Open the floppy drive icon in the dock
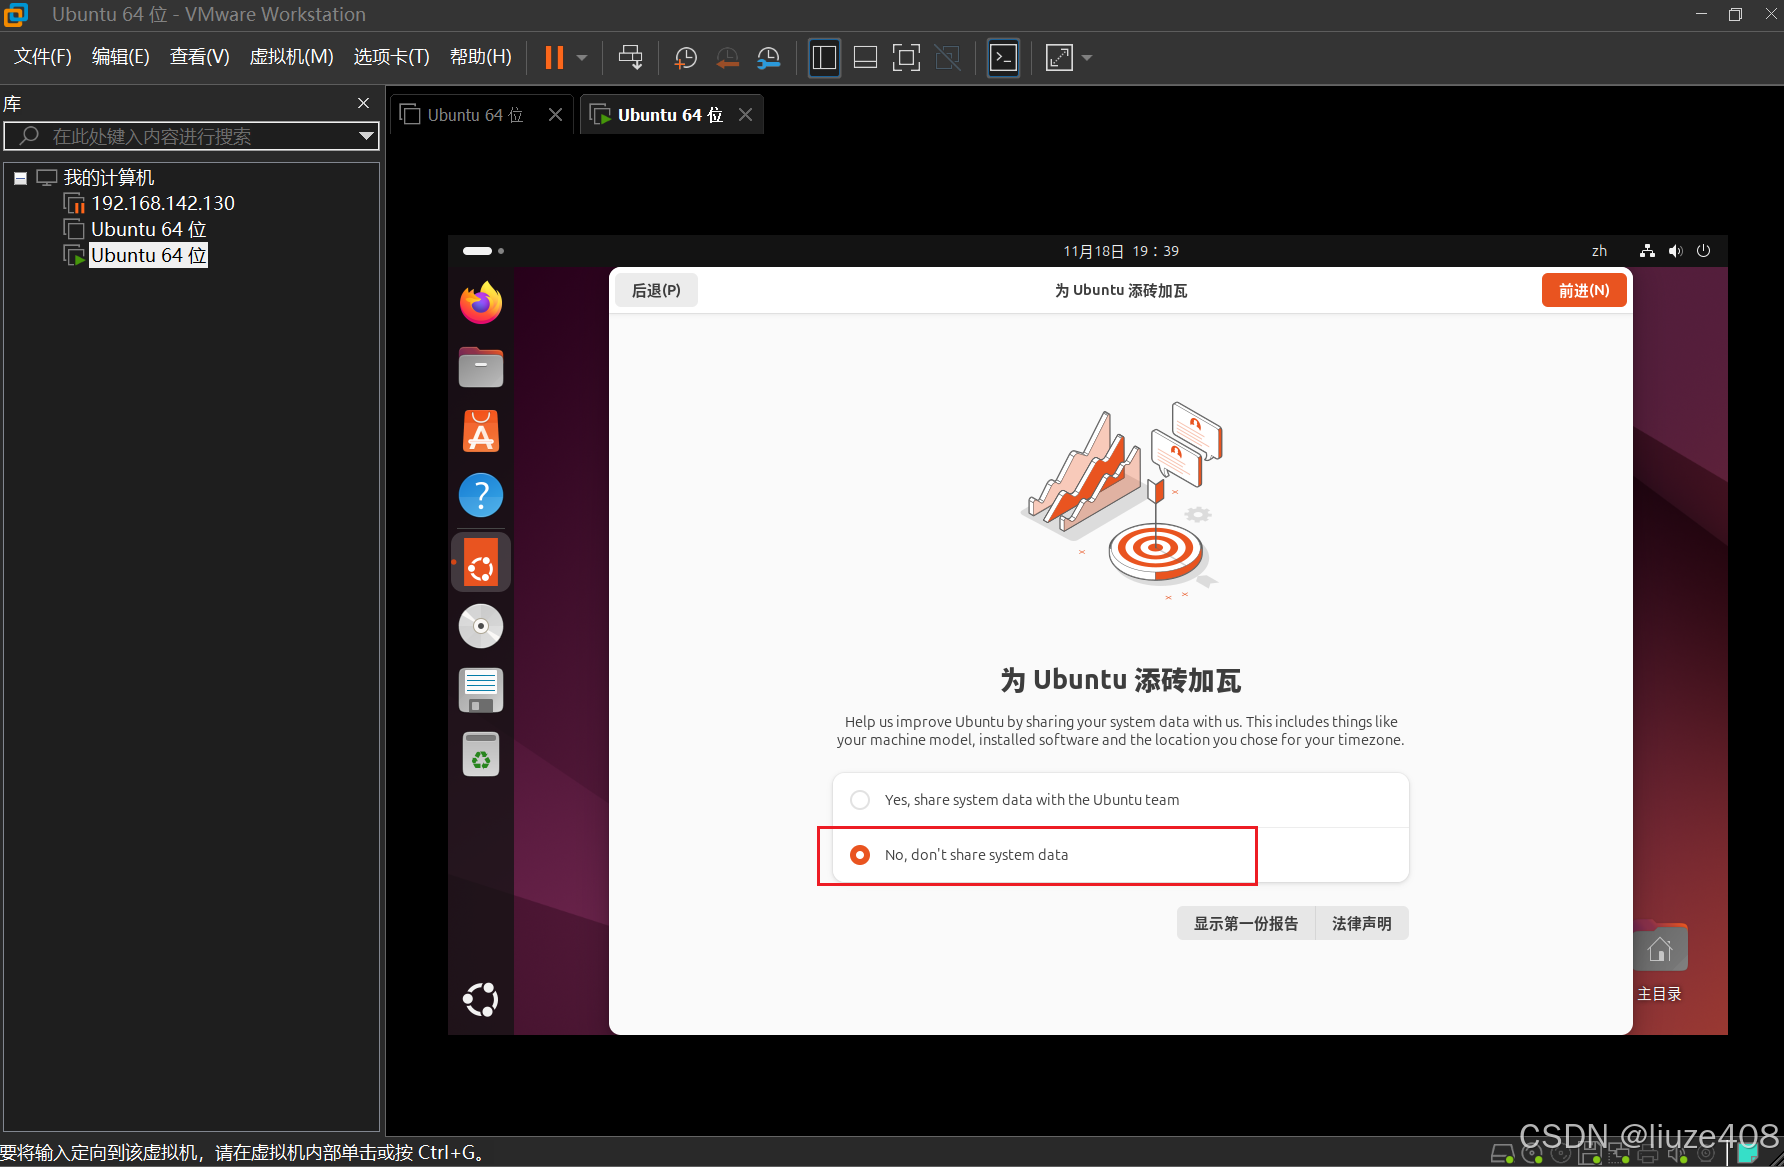The height and width of the screenshot is (1167, 1784). point(481,690)
